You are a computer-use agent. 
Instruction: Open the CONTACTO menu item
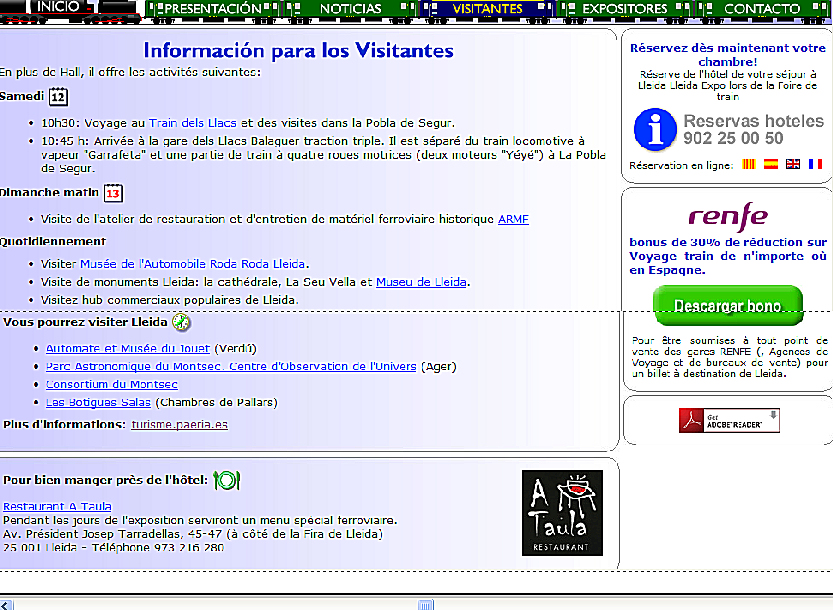[761, 9]
